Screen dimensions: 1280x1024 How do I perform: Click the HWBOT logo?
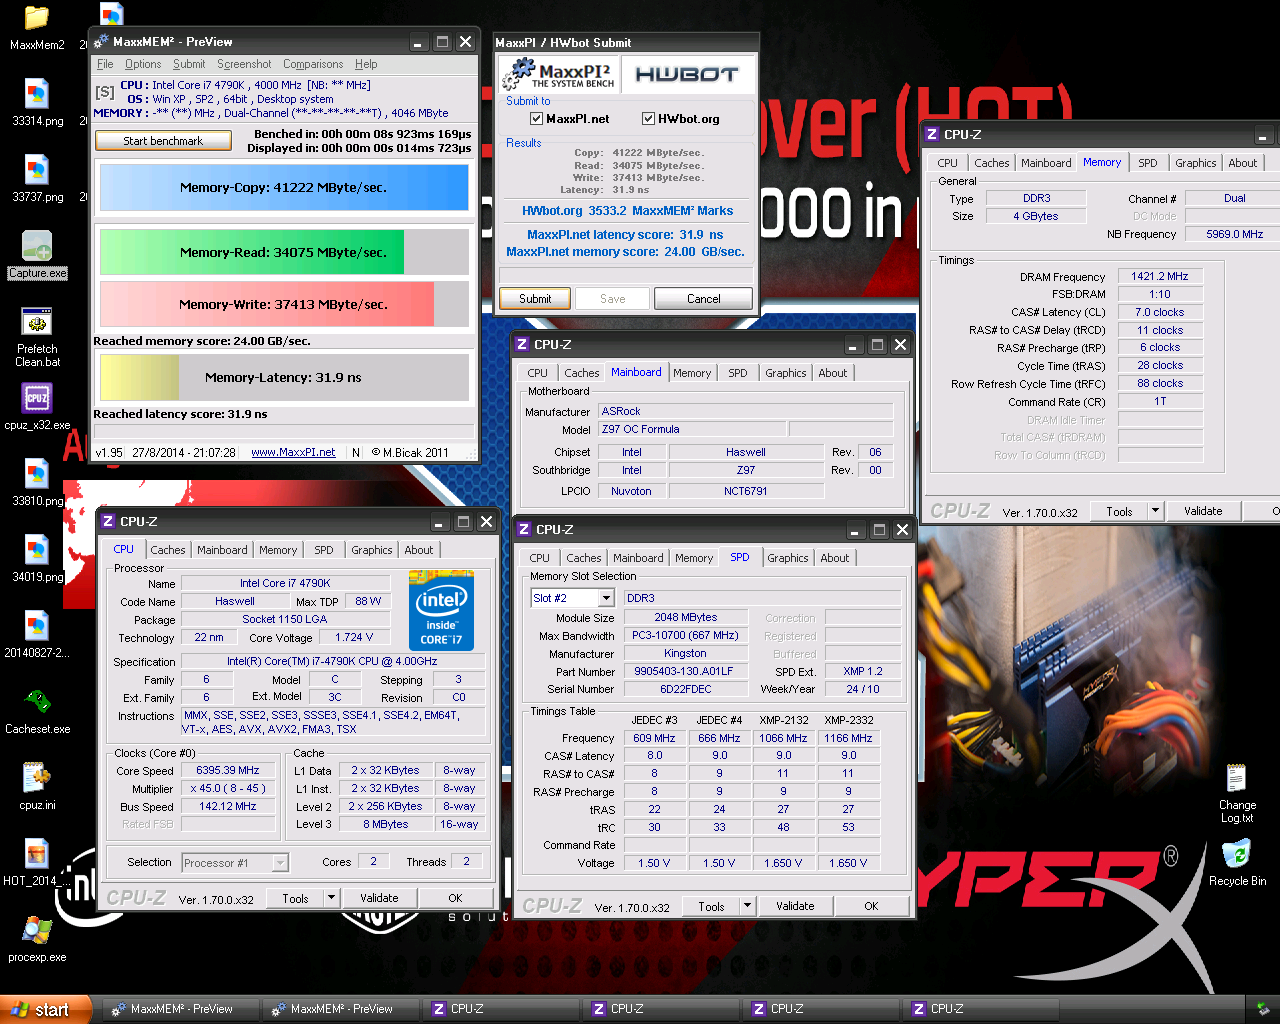[687, 74]
